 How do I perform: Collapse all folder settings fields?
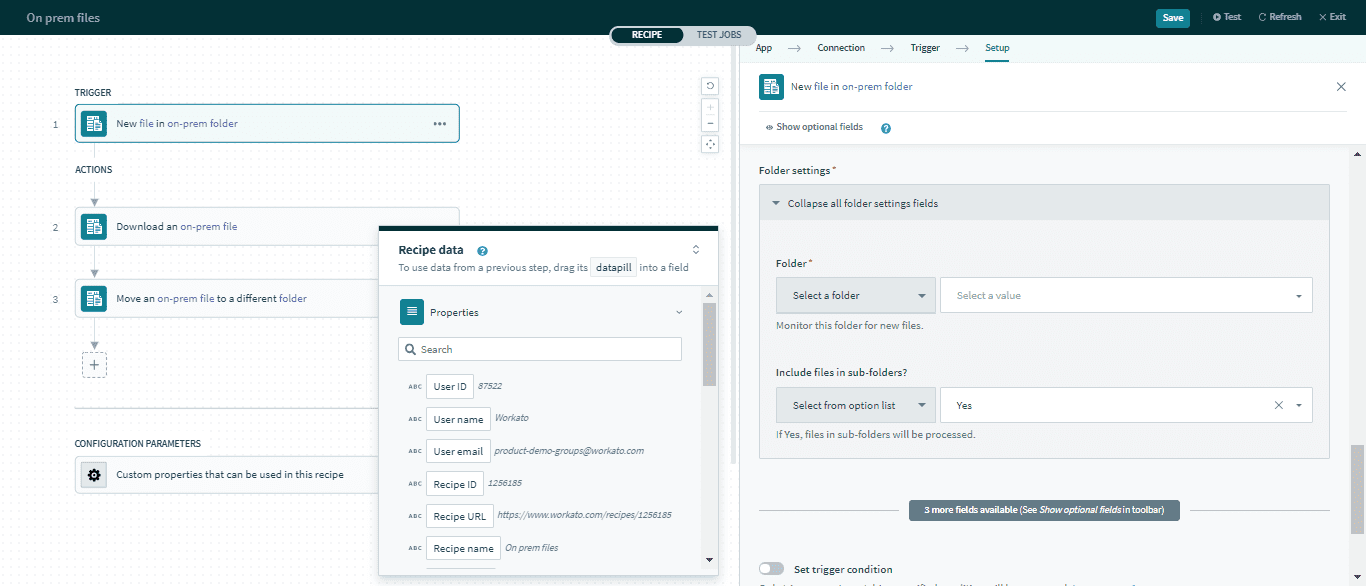(862, 203)
